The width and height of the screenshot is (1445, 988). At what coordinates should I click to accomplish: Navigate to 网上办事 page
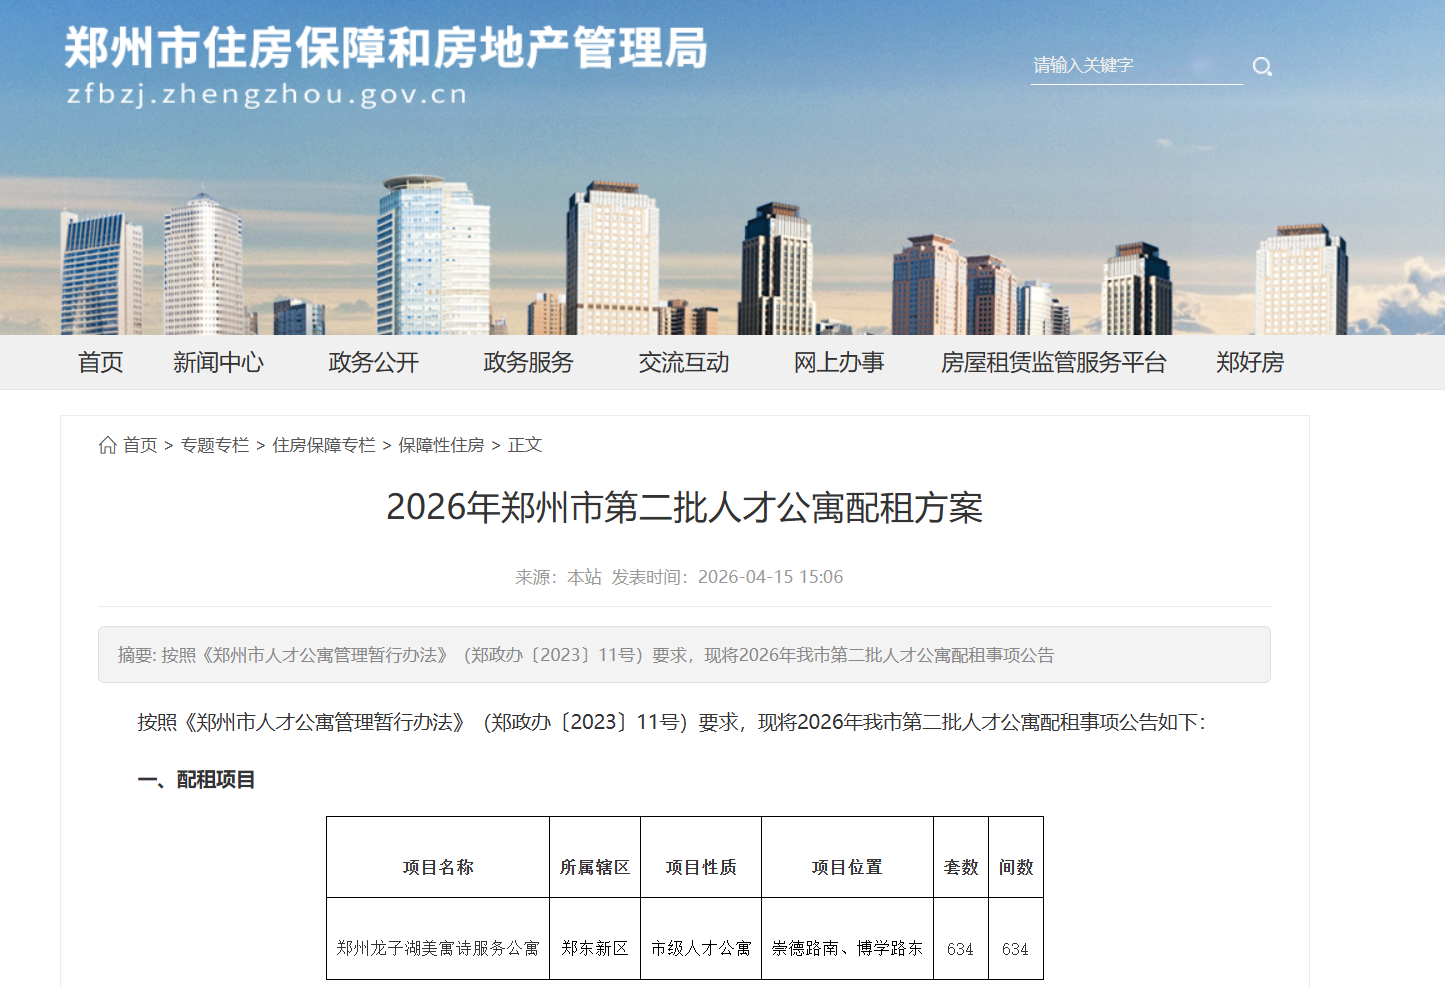coord(839,362)
